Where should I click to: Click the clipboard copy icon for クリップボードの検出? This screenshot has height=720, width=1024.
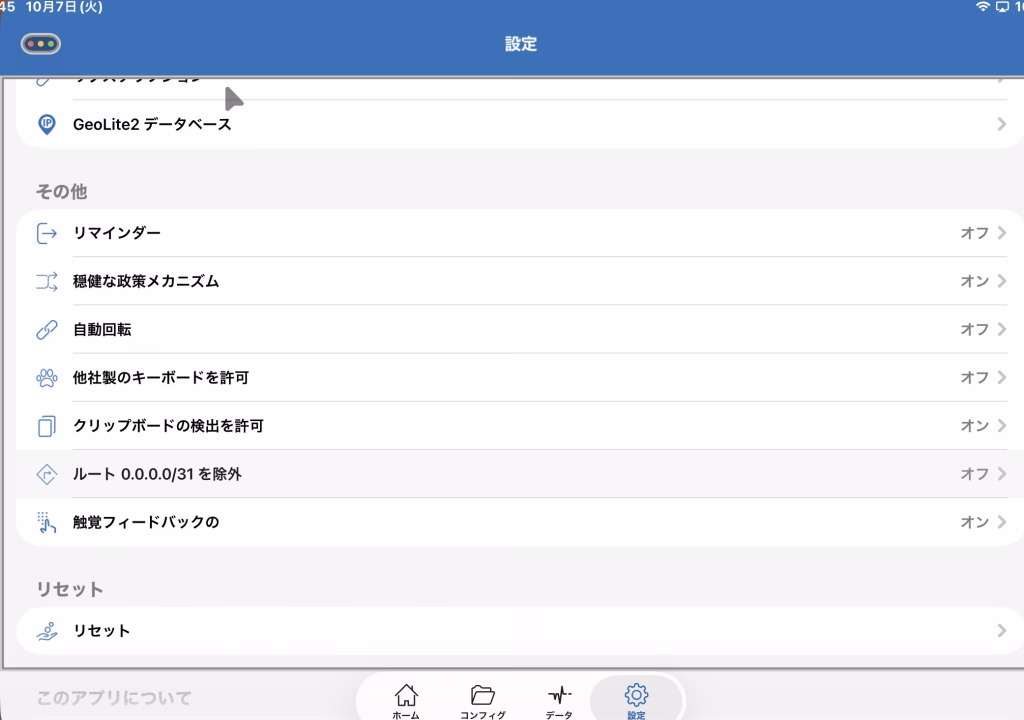point(46,426)
